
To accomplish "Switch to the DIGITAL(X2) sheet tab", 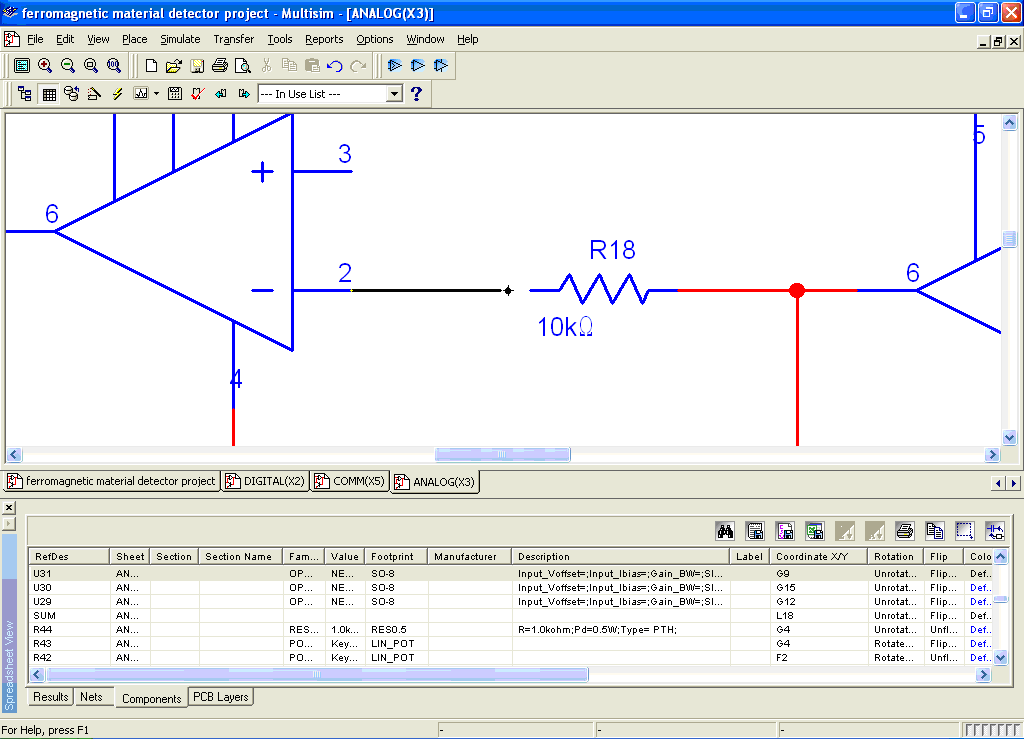I will 265,481.
